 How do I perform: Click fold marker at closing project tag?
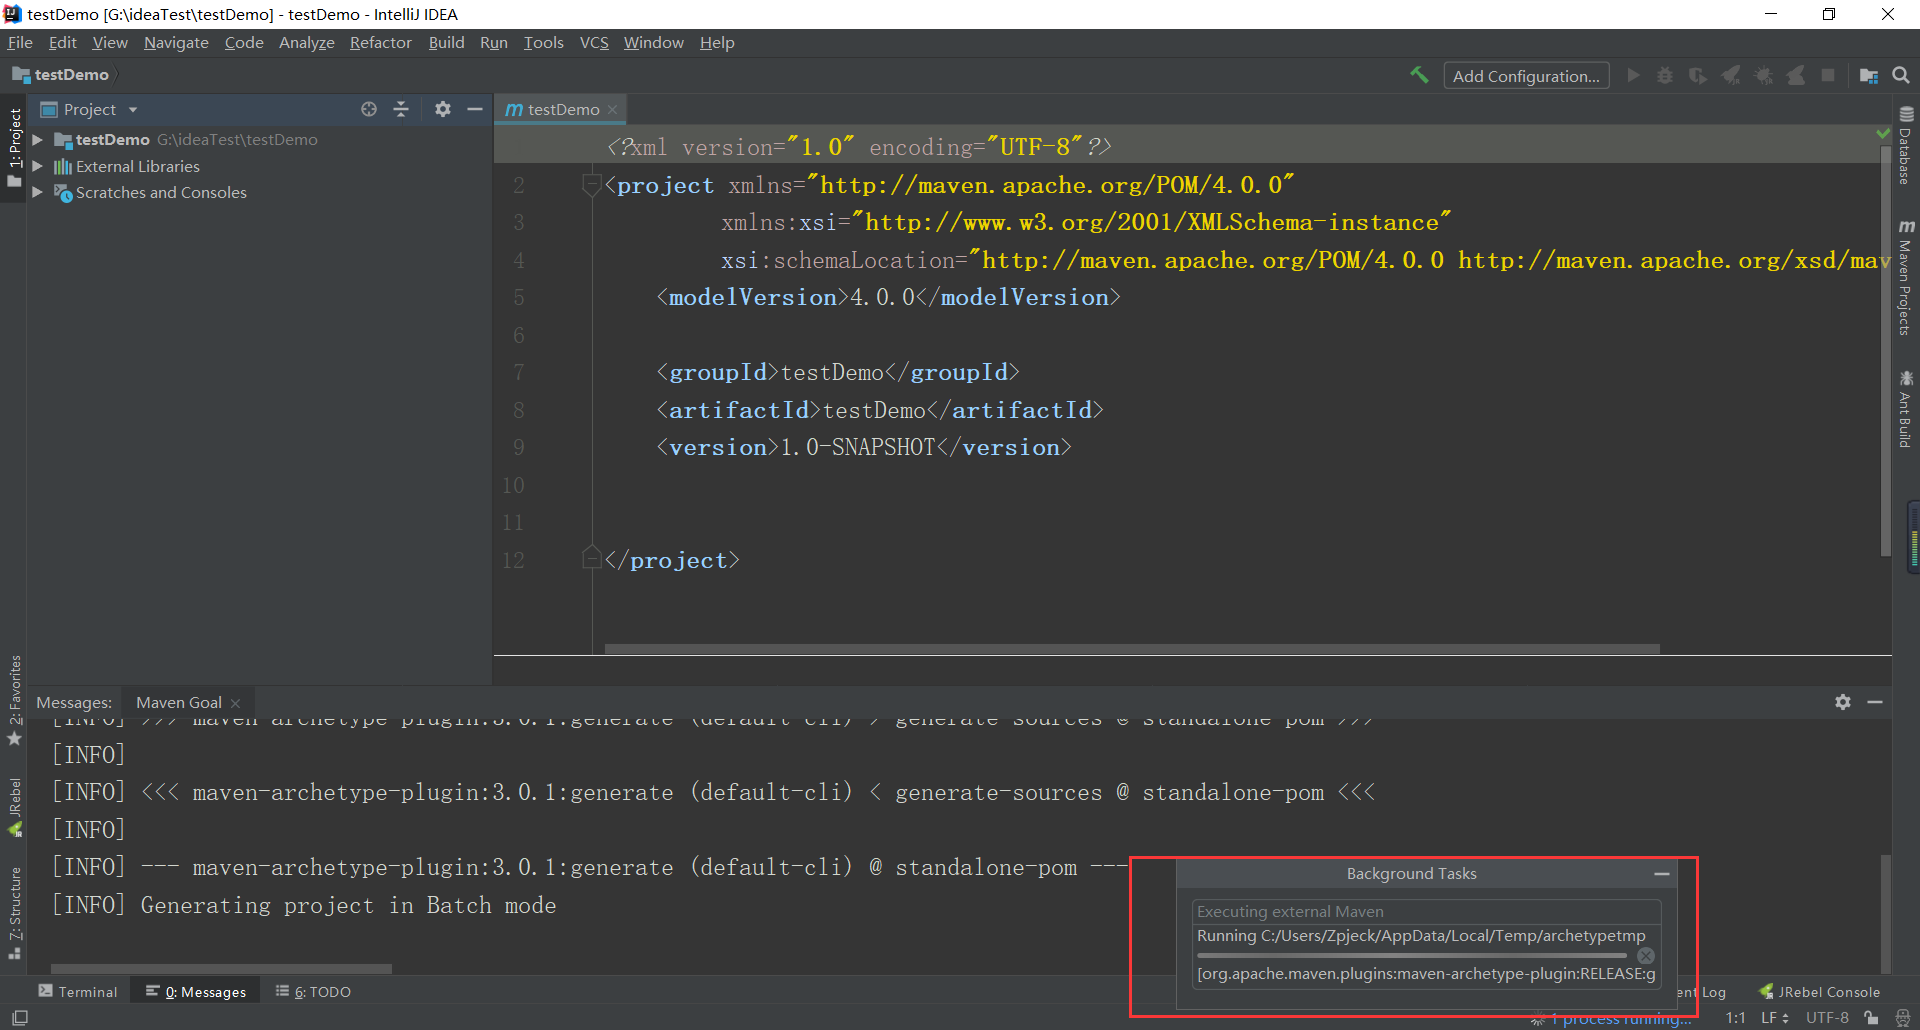point(591,558)
